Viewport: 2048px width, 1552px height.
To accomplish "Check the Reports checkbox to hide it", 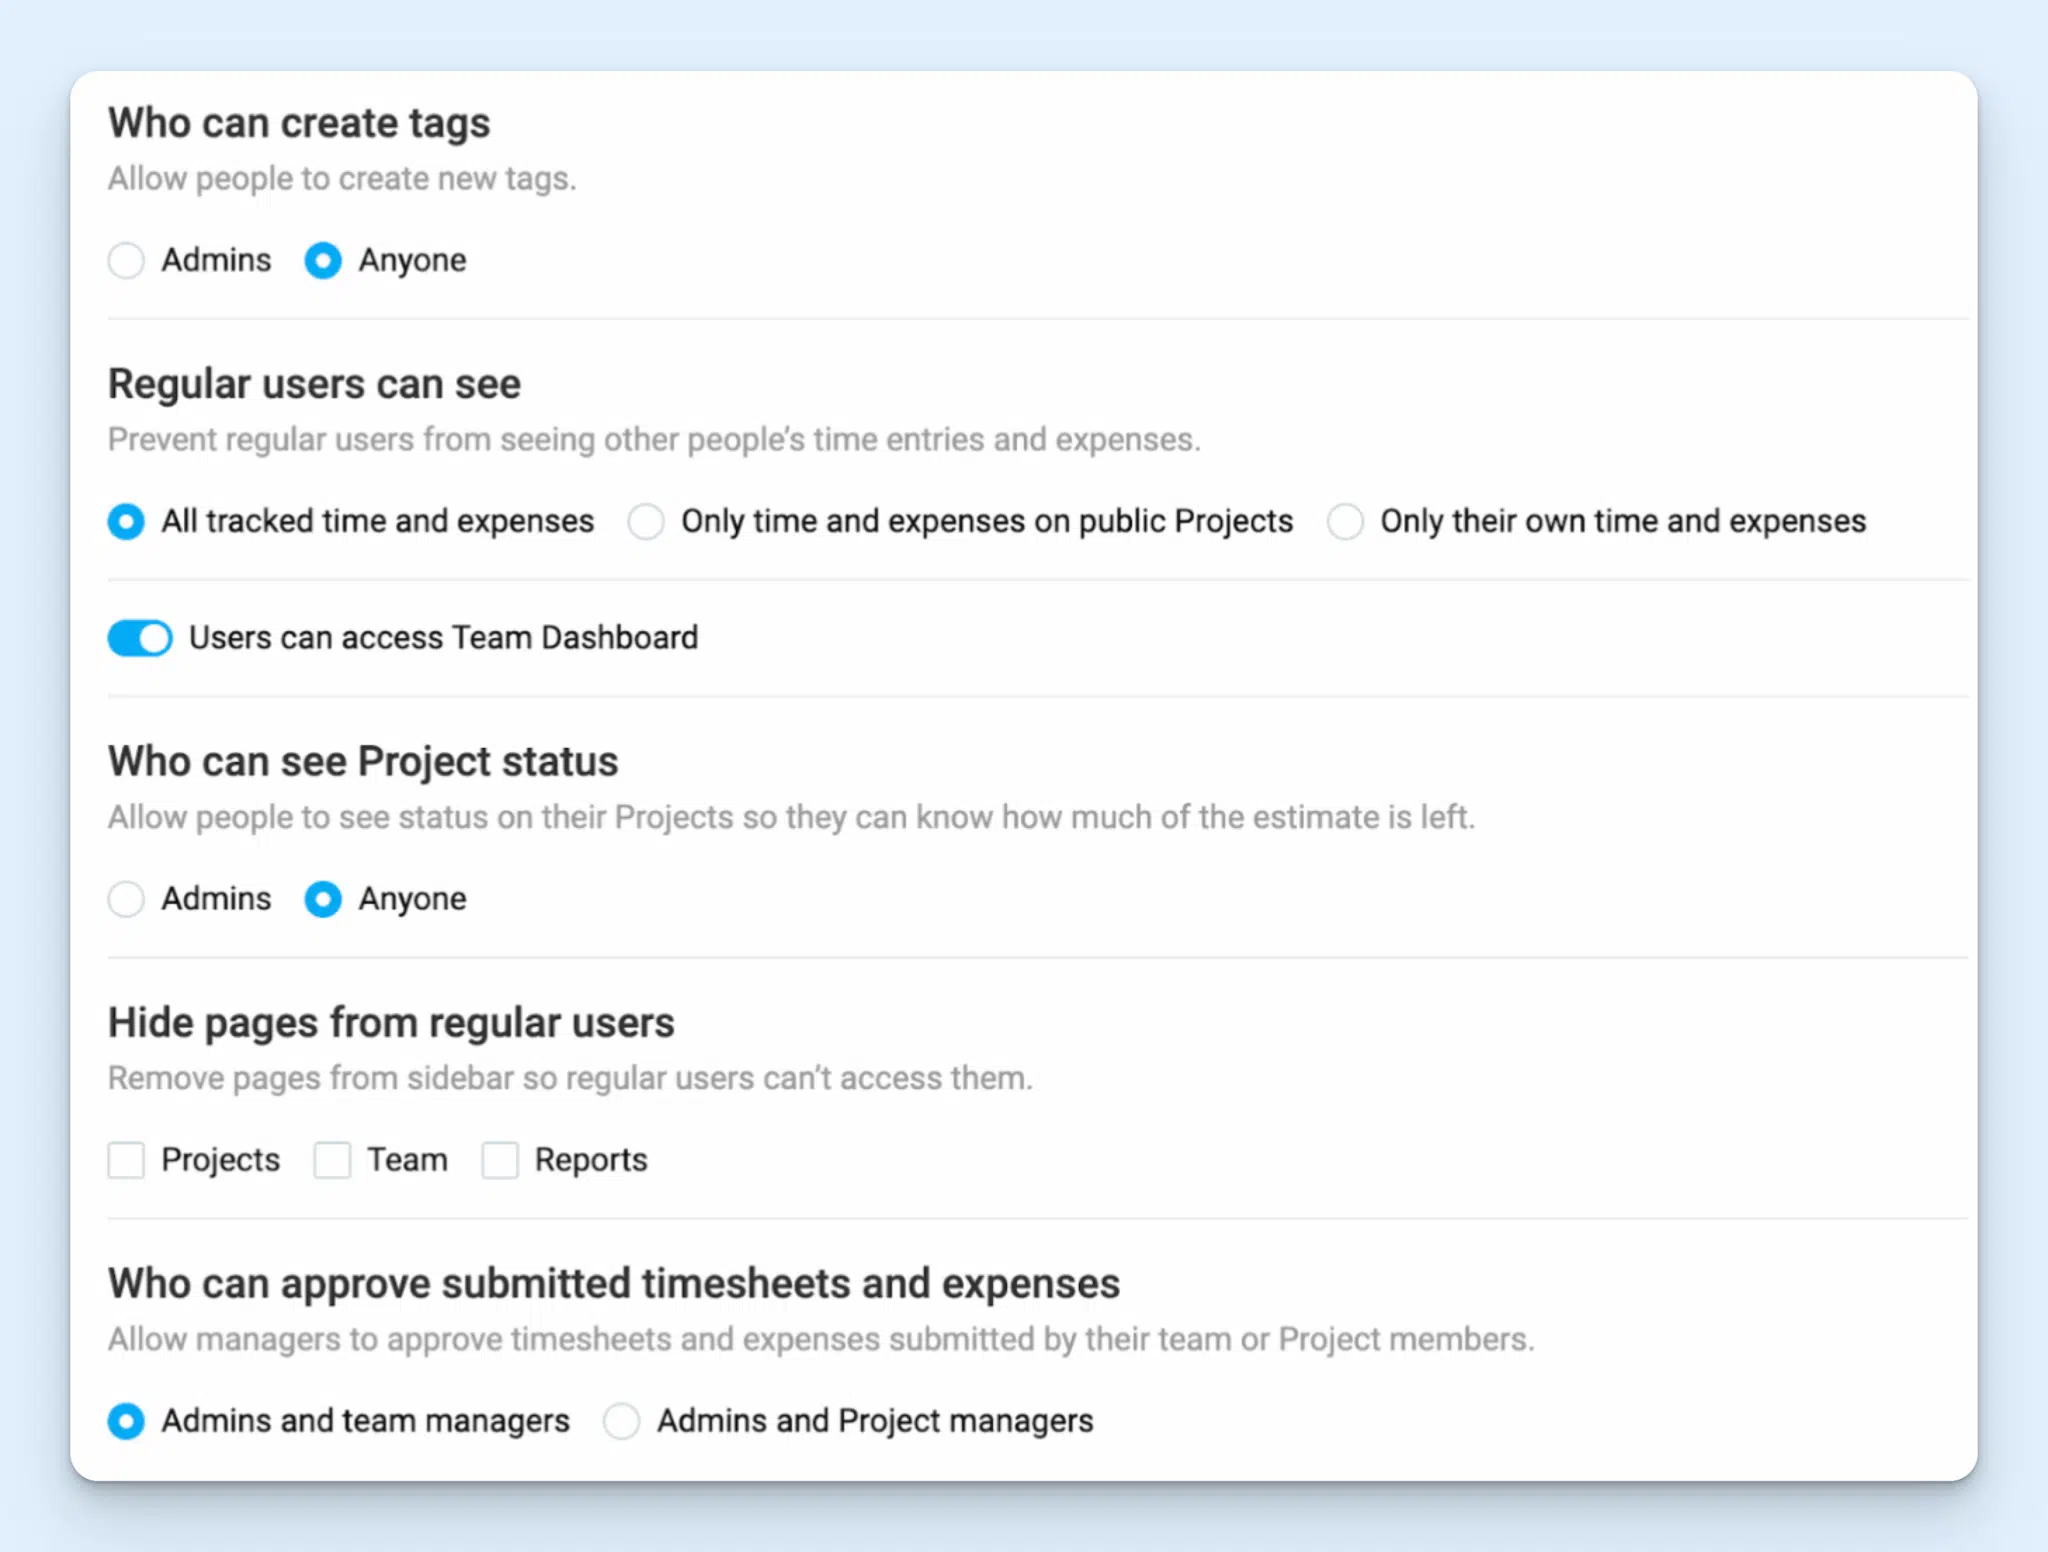I will 500,1160.
